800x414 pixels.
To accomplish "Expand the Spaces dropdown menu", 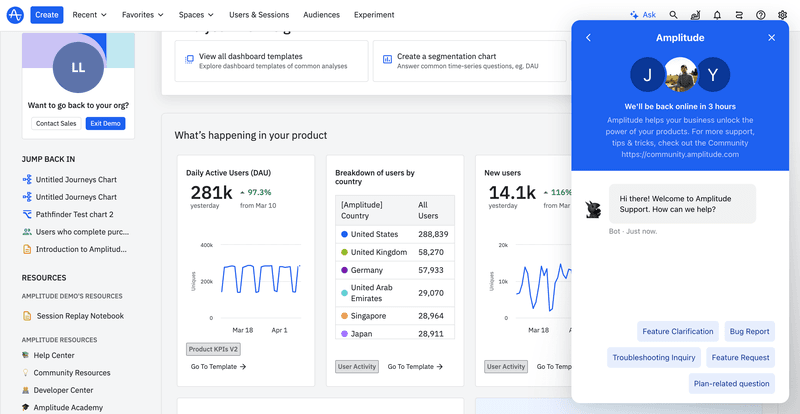I will 196,15.
